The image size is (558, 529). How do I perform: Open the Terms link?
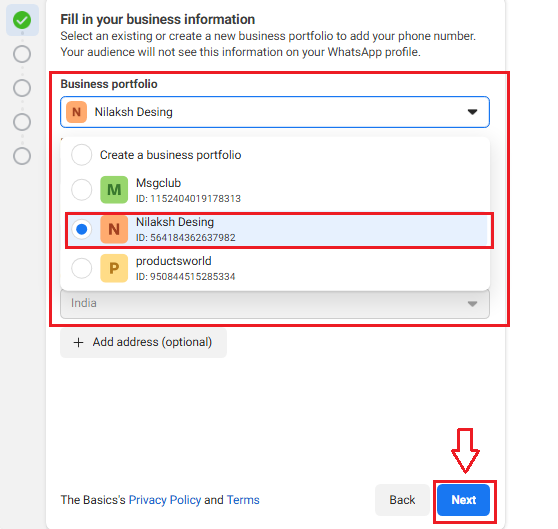(243, 500)
